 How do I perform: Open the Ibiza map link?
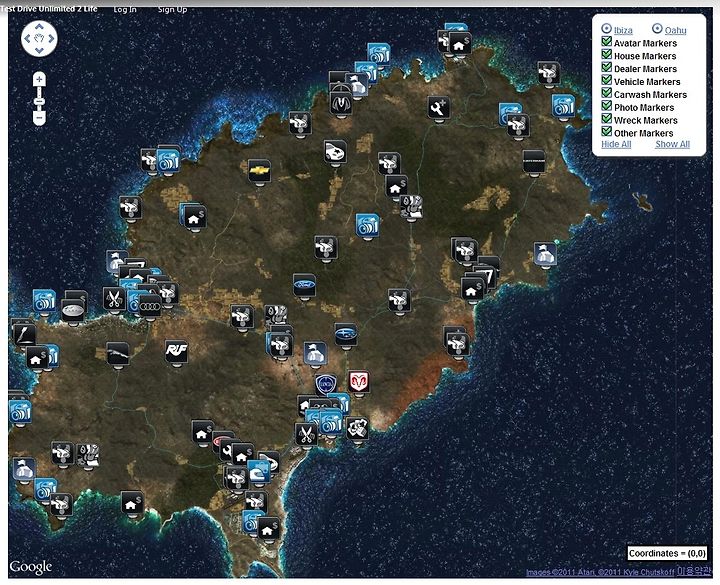[623, 30]
